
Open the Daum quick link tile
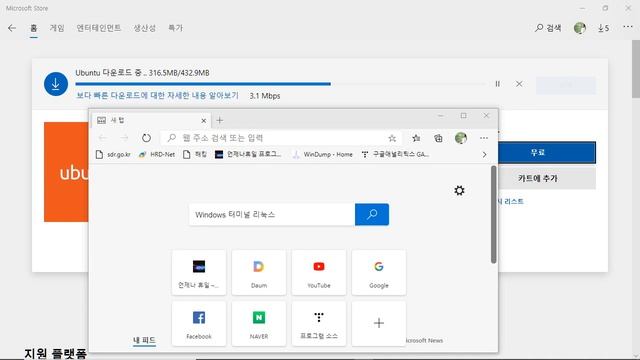[259, 273]
